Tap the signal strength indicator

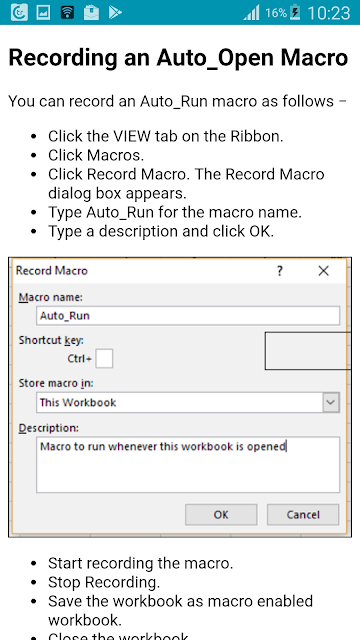(x=251, y=13)
